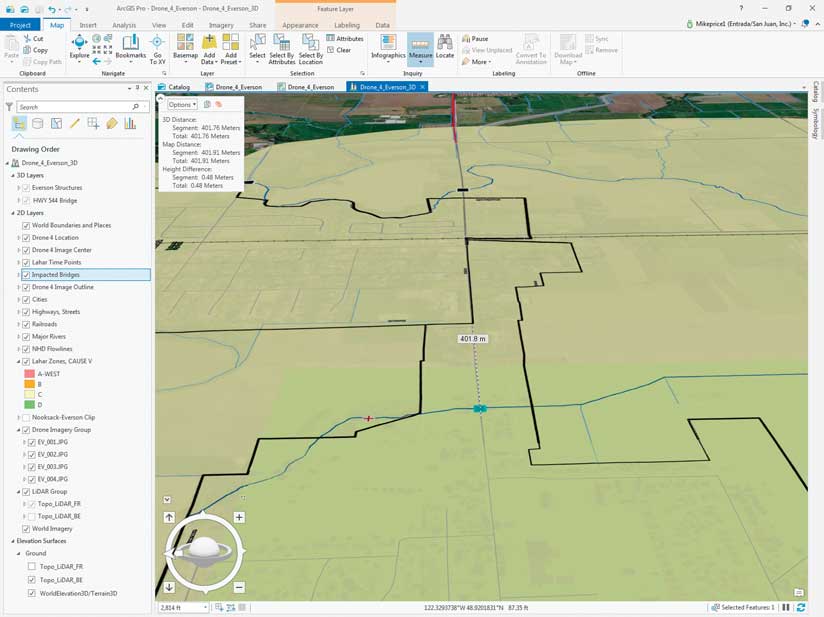824x617 pixels.
Task: Switch Contents to List By Charts
Action: point(130,124)
